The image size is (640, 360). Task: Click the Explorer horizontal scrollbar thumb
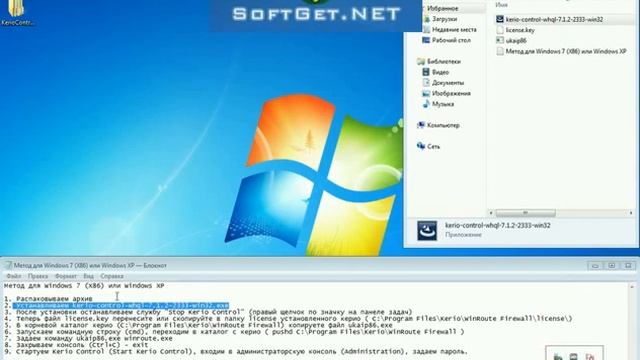coord(525,213)
